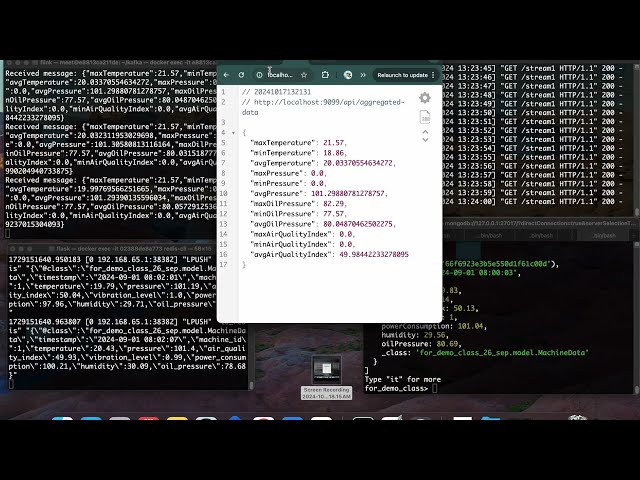The height and width of the screenshot is (480, 640).
Task: Click the localhost:9099 aggregated-data URL comment
Action: pos(323,107)
